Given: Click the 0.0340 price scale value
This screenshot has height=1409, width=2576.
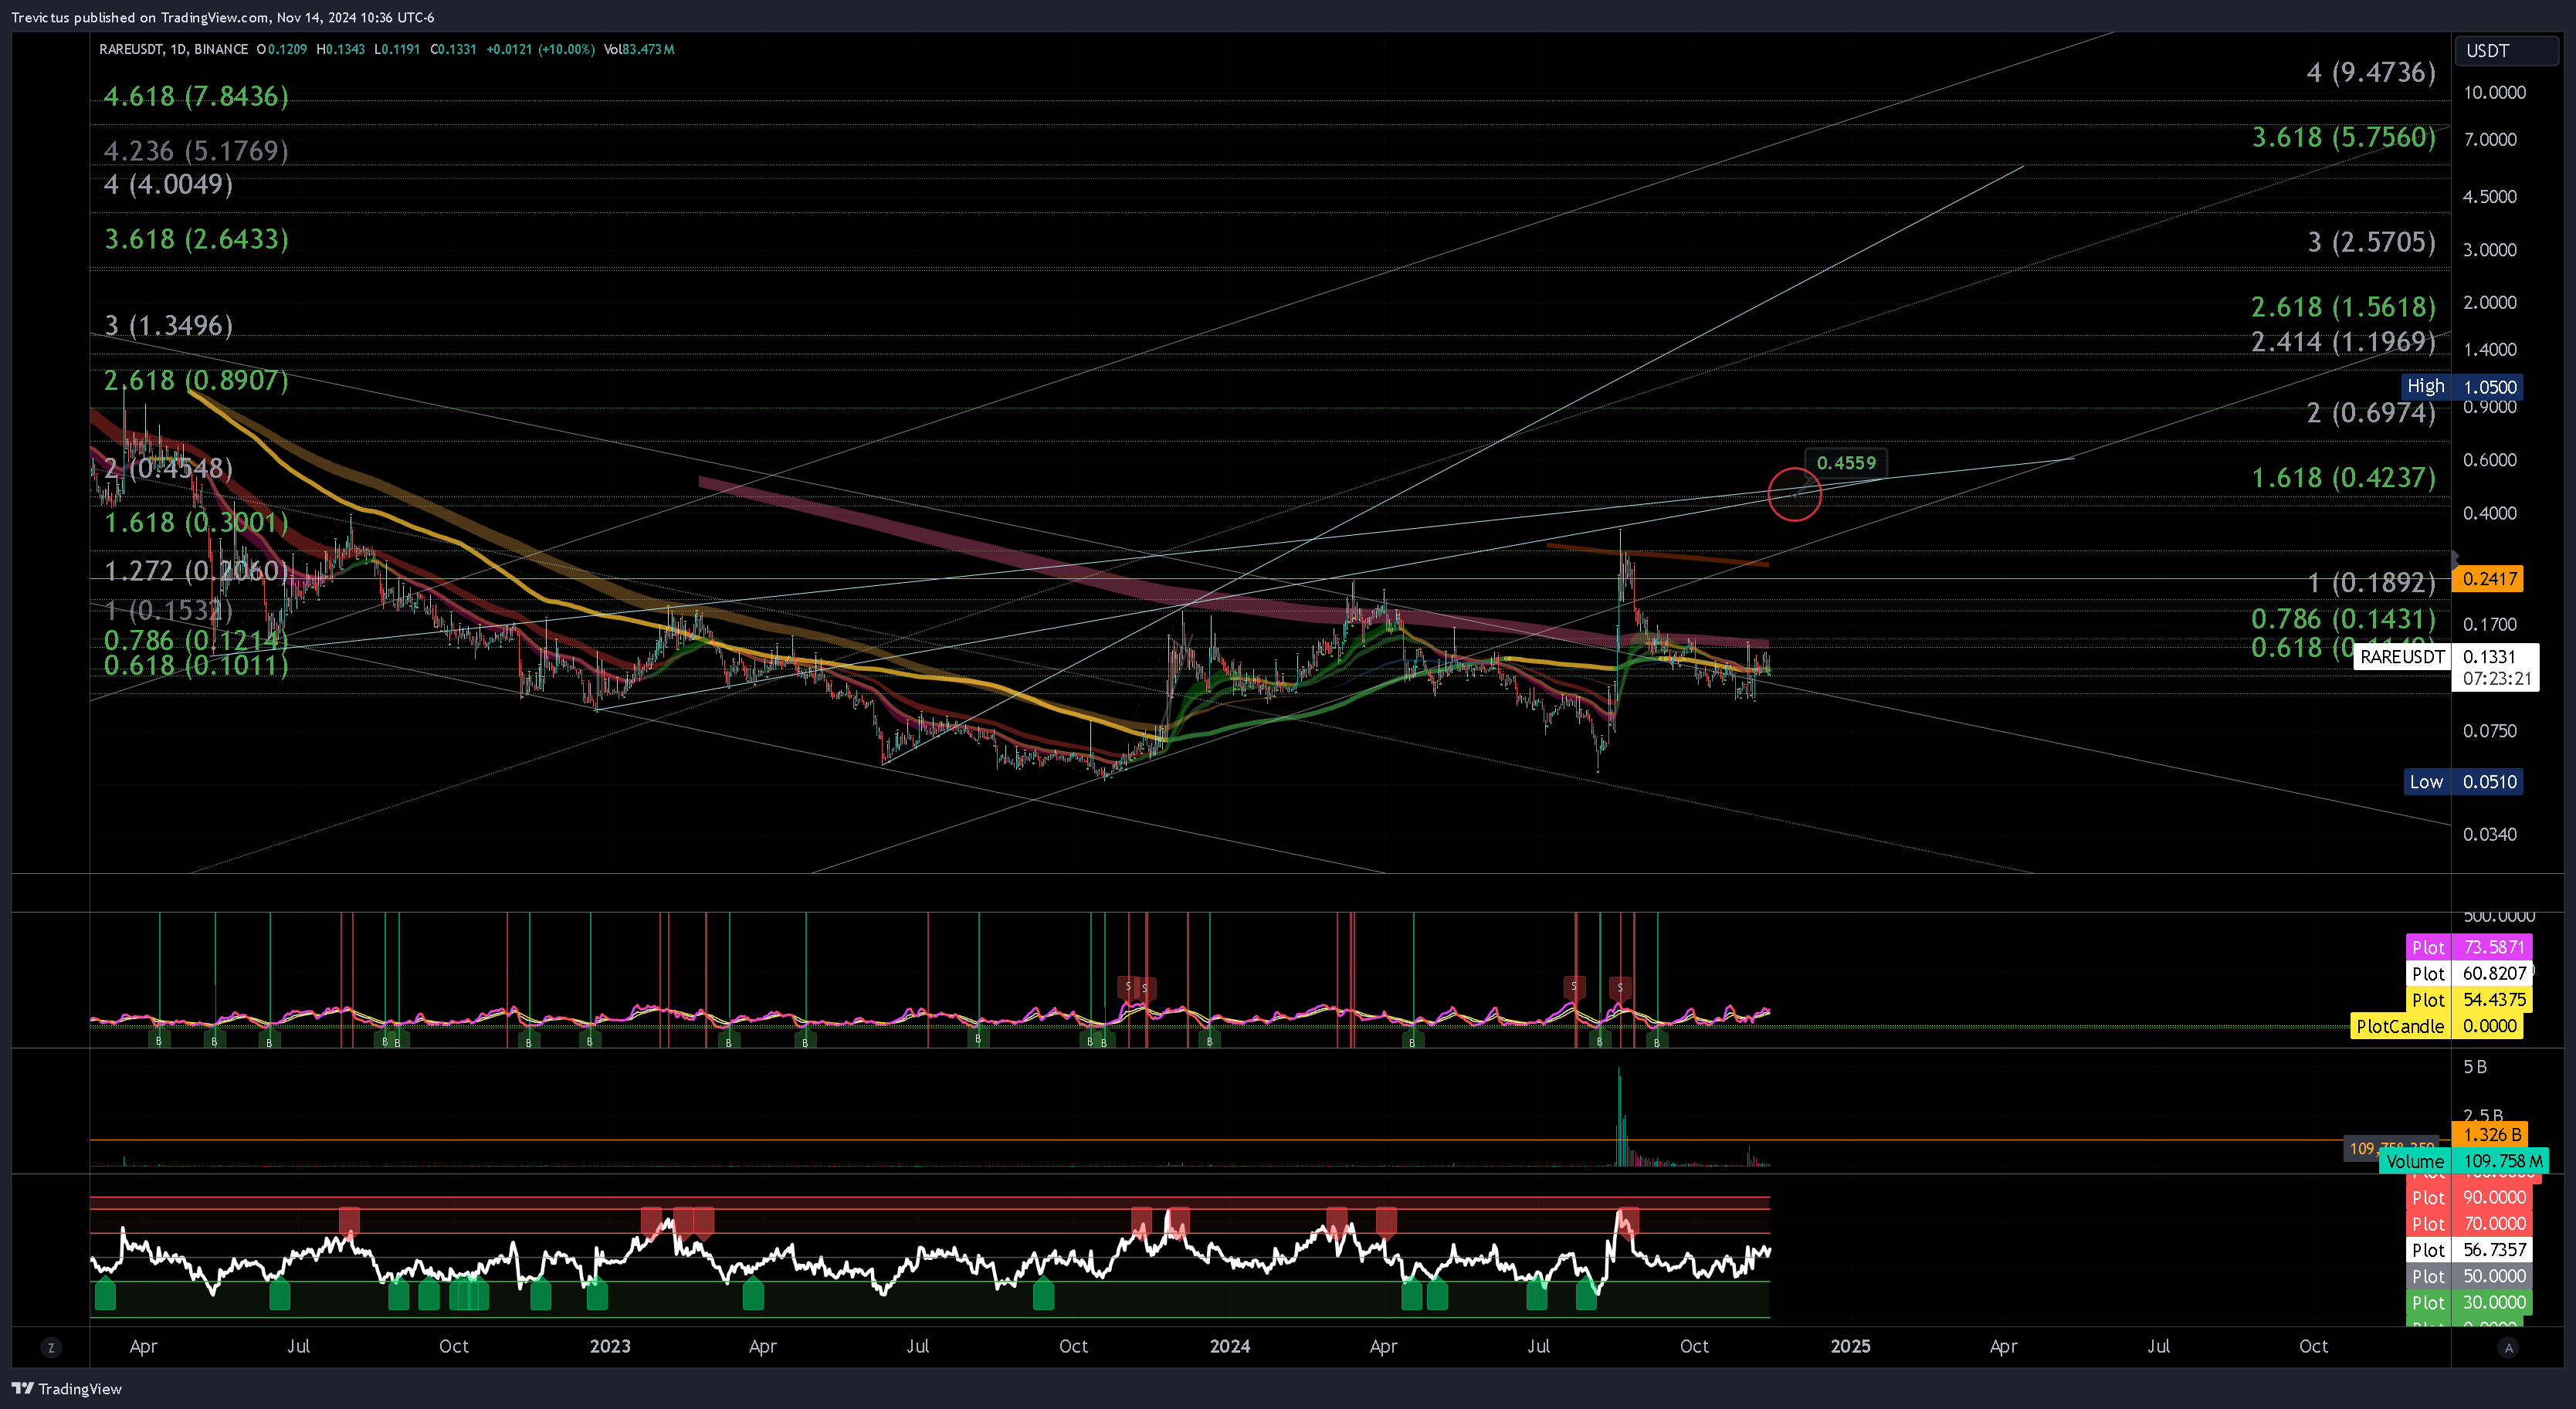Looking at the screenshot, I should [x=2490, y=834].
